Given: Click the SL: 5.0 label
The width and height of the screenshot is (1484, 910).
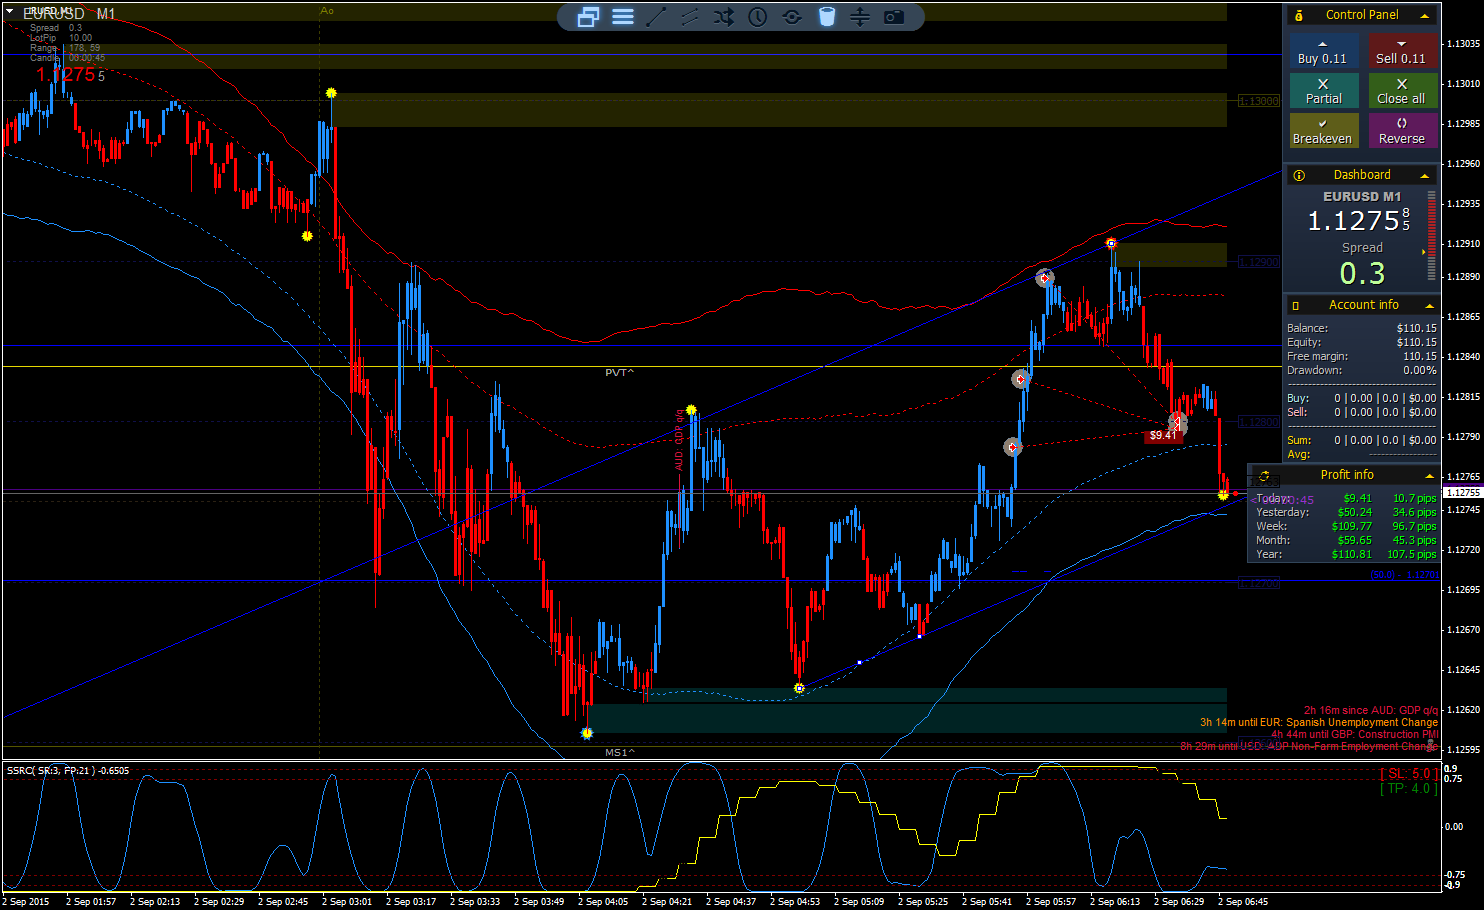Looking at the screenshot, I should click(x=1409, y=773).
